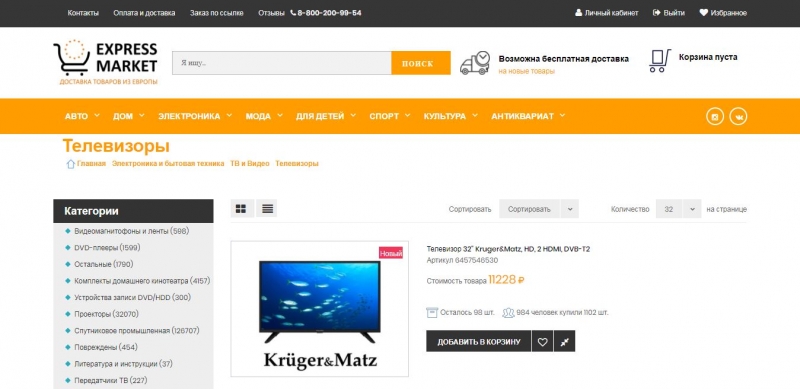Image resolution: width=800 pixels, height=389 pixels.
Task: Focus the Я ищу search field
Action: tap(282, 63)
